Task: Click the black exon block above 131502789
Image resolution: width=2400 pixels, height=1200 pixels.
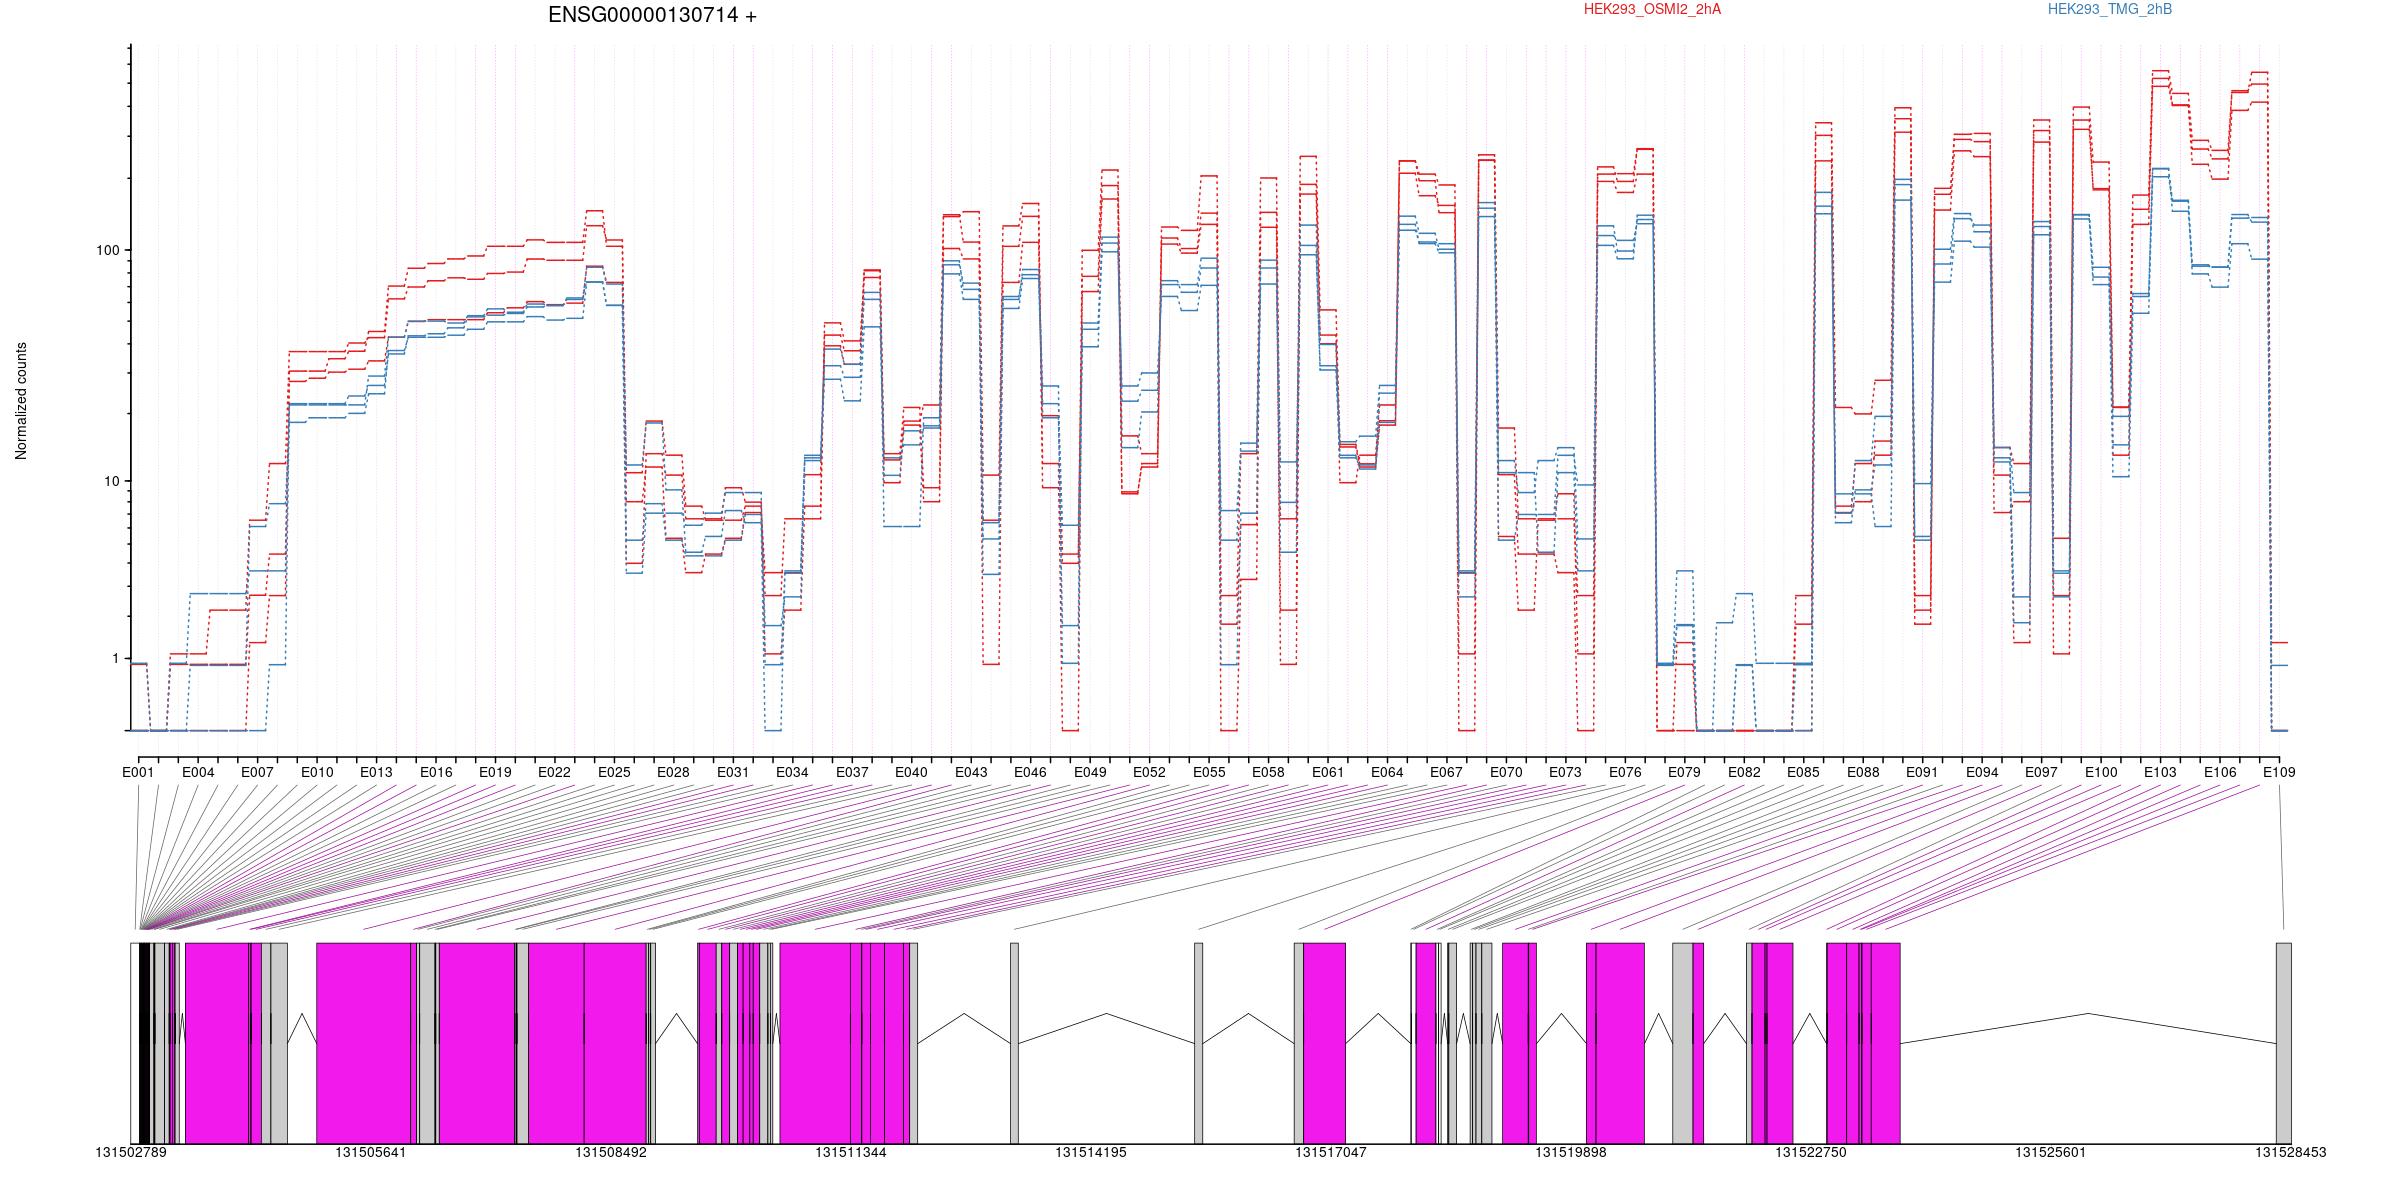Action: tap(145, 1043)
